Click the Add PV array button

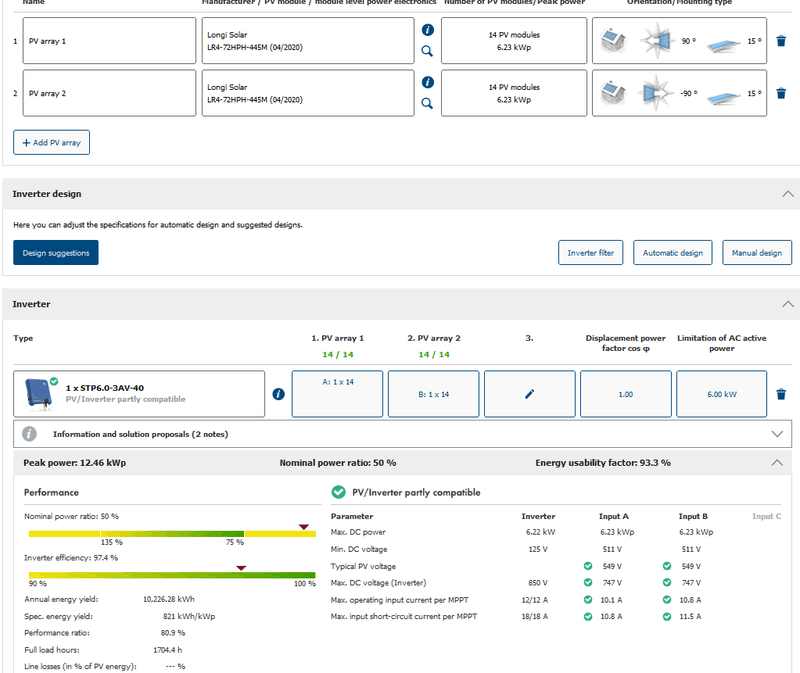pos(52,143)
